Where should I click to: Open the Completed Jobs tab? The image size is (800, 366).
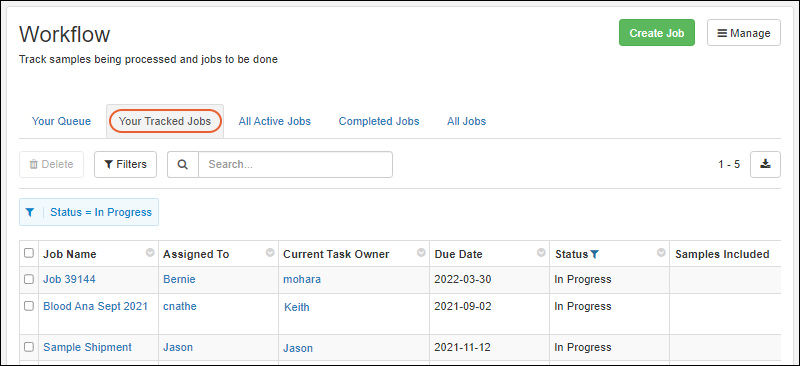coord(379,121)
